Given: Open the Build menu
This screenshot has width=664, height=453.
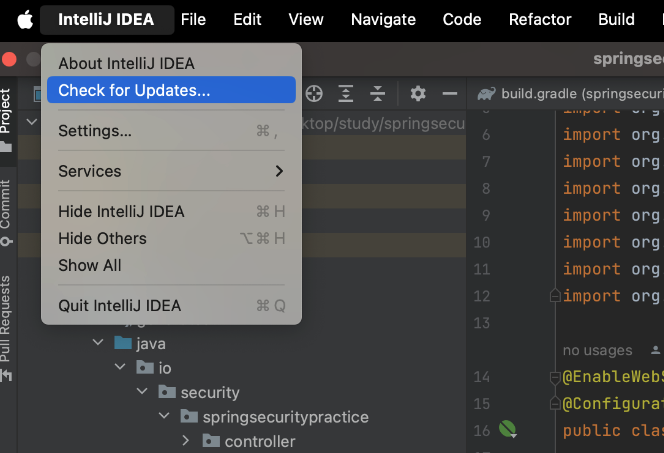Looking at the screenshot, I should coord(616,19).
